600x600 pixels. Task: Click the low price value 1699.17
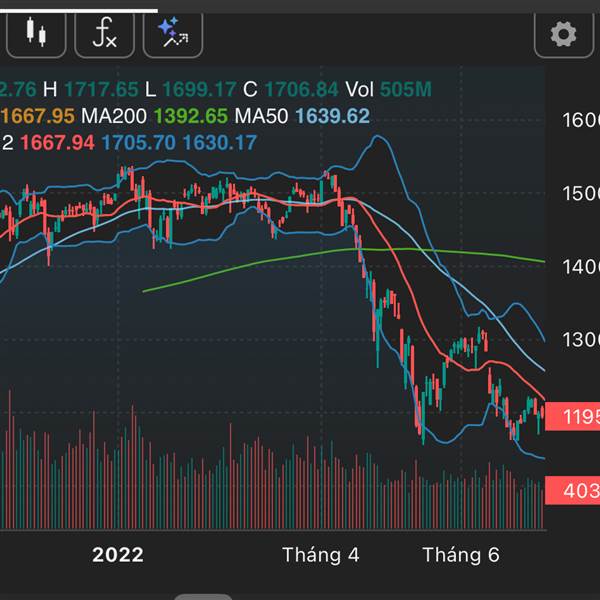[200, 90]
